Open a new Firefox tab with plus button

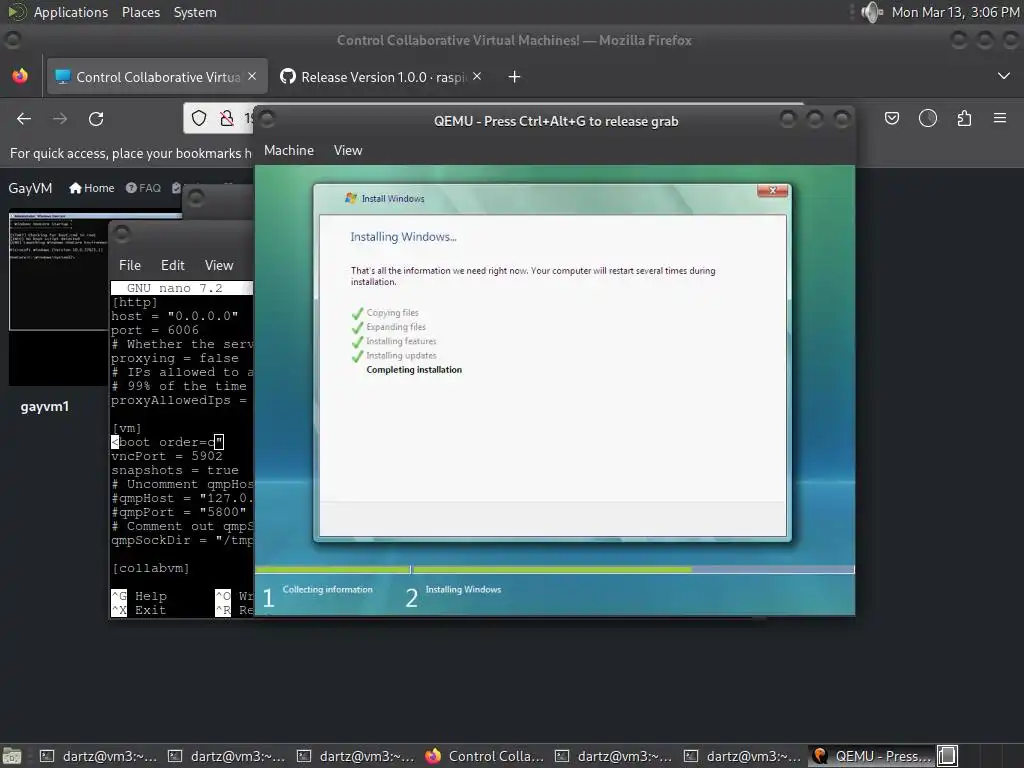click(x=514, y=77)
